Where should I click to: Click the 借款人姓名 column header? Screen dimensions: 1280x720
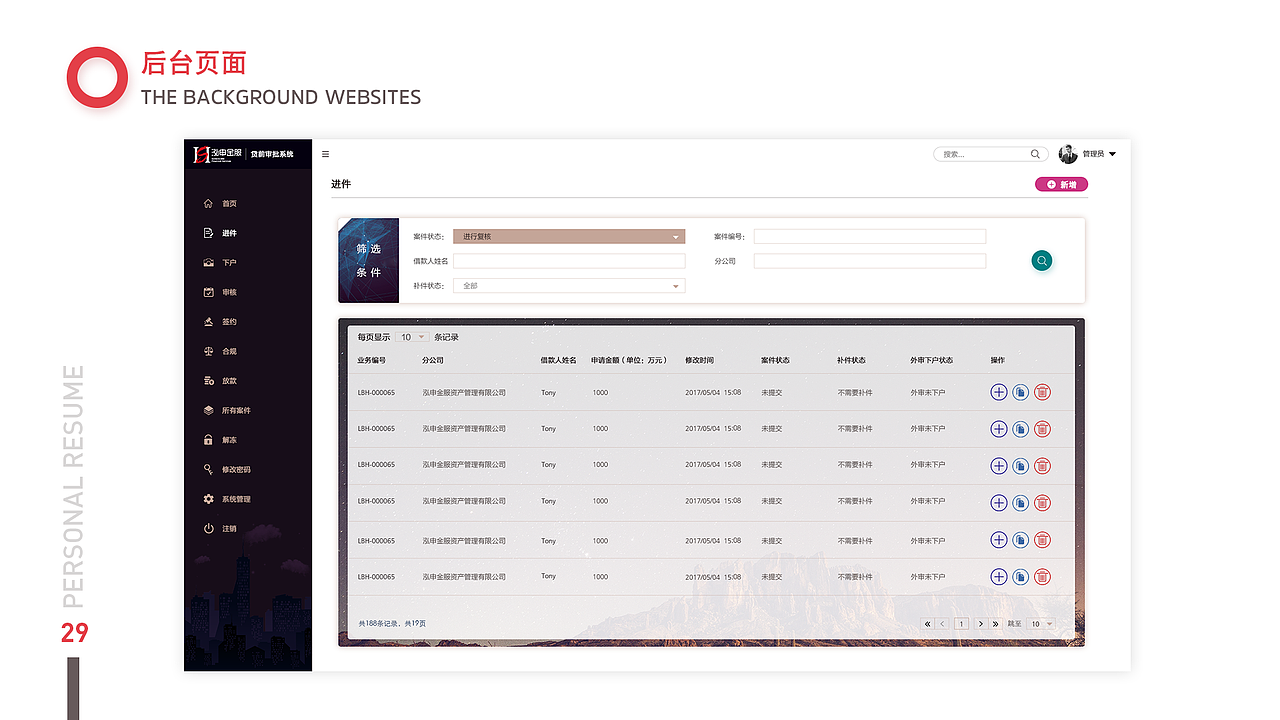pos(559,360)
